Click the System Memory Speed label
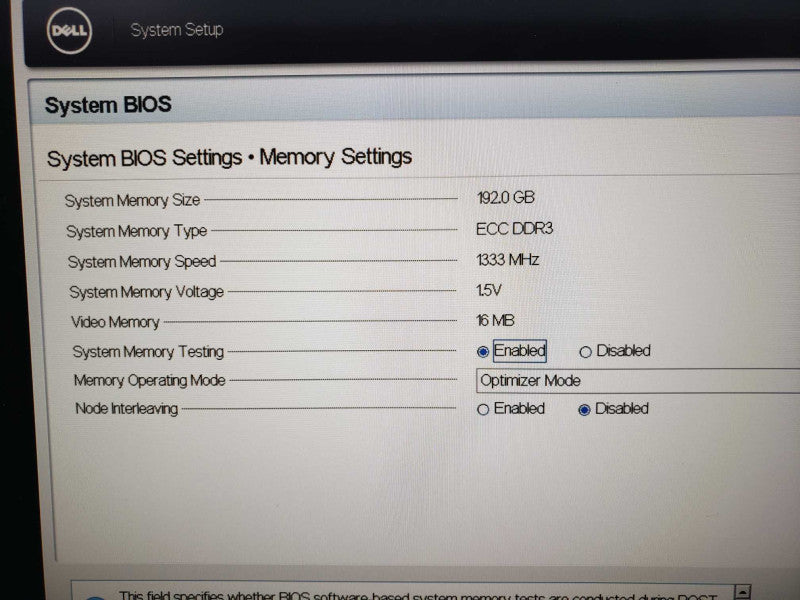The image size is (800, 600). [142, 262]
